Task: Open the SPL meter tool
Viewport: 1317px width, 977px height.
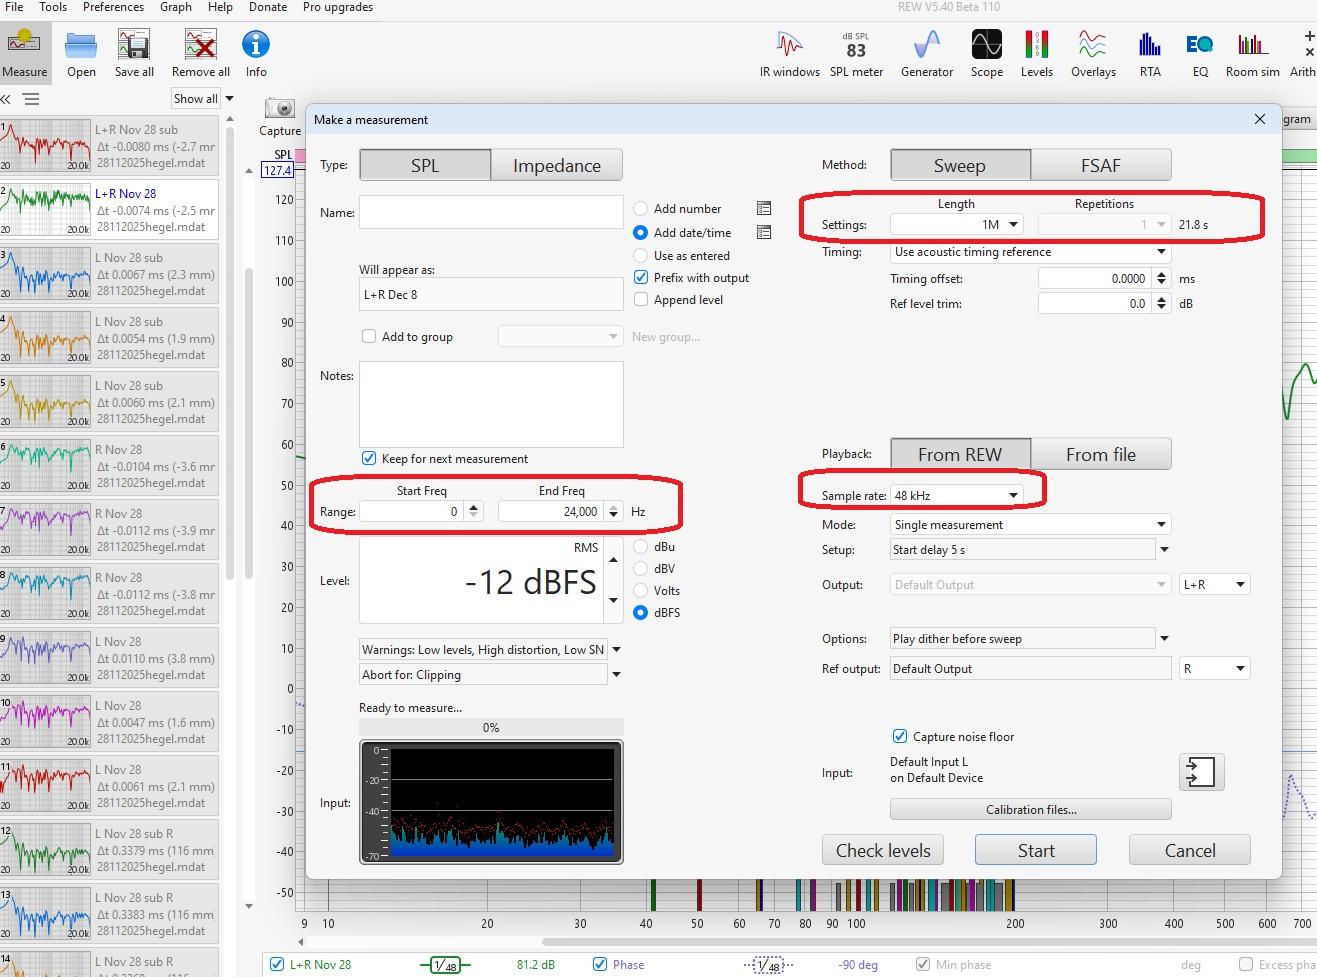Action: click(856, 52)
